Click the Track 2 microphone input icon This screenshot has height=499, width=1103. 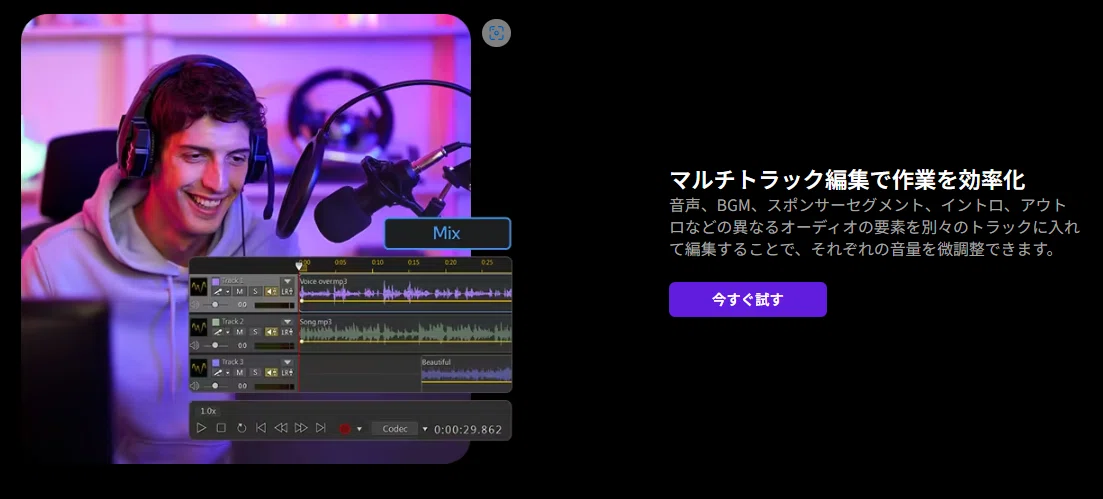(218, 331)
